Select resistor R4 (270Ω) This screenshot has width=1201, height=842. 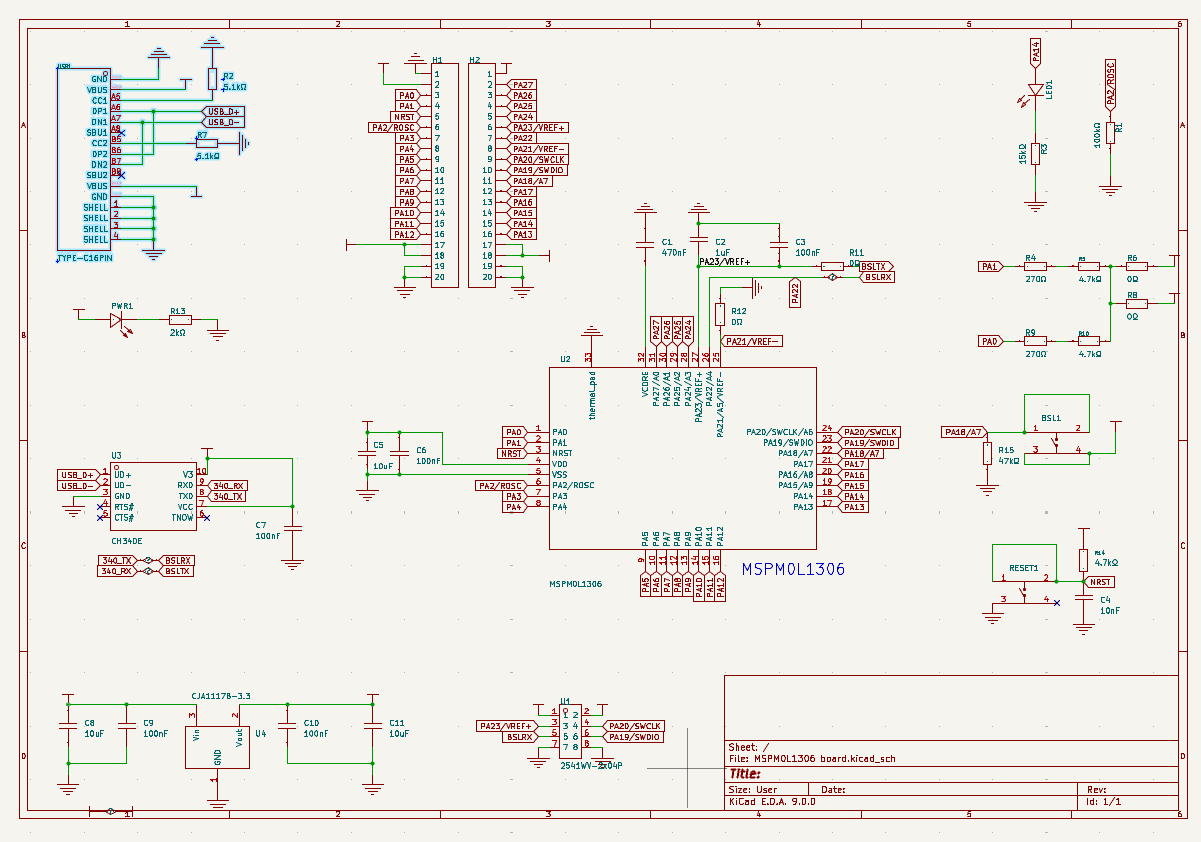coord(1035,266)
